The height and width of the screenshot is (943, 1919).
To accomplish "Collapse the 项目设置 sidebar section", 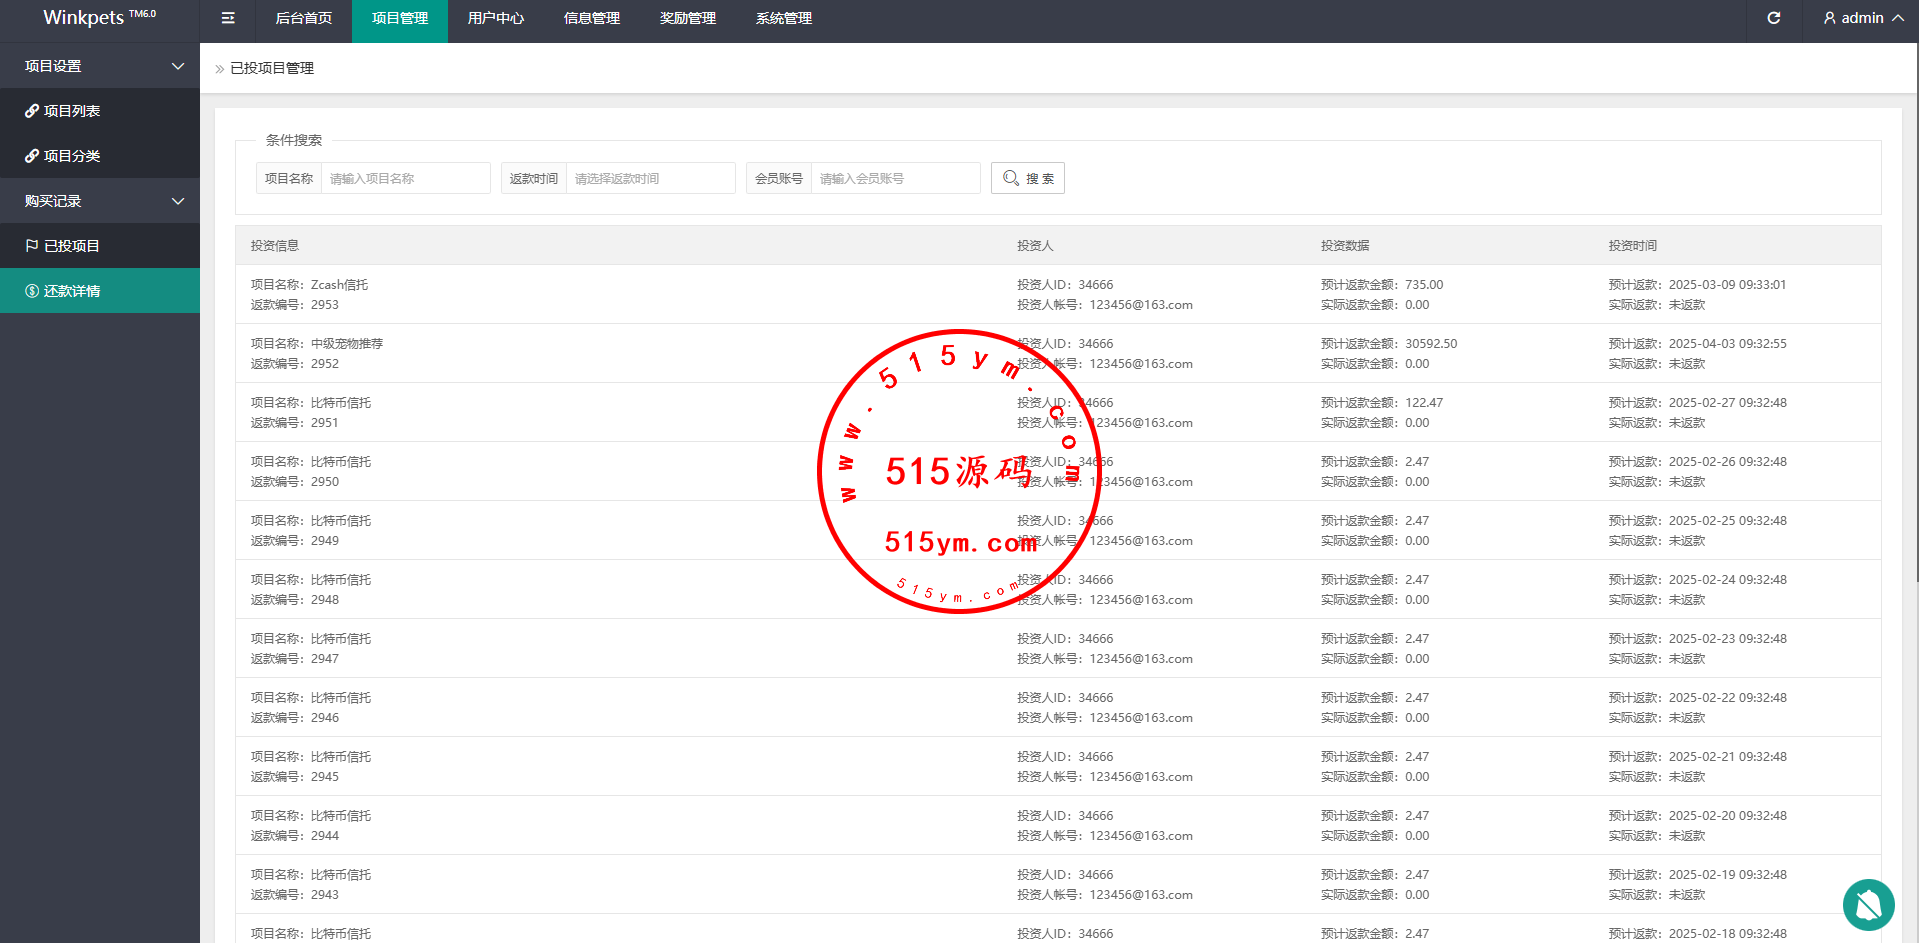I will click(178, 66).
